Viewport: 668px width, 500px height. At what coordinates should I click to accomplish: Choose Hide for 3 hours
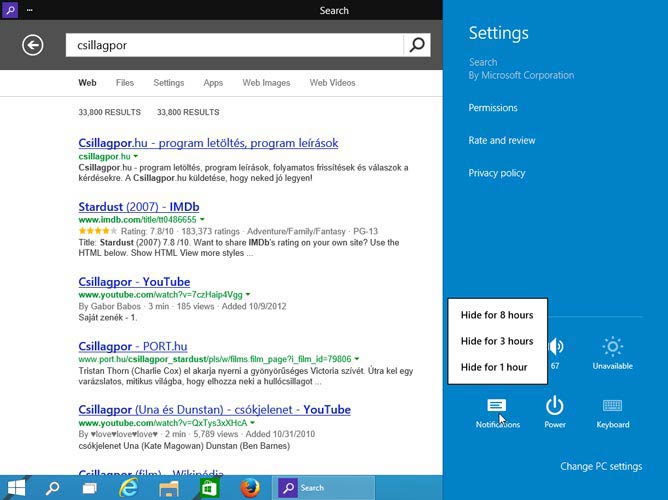coord(497,341)
